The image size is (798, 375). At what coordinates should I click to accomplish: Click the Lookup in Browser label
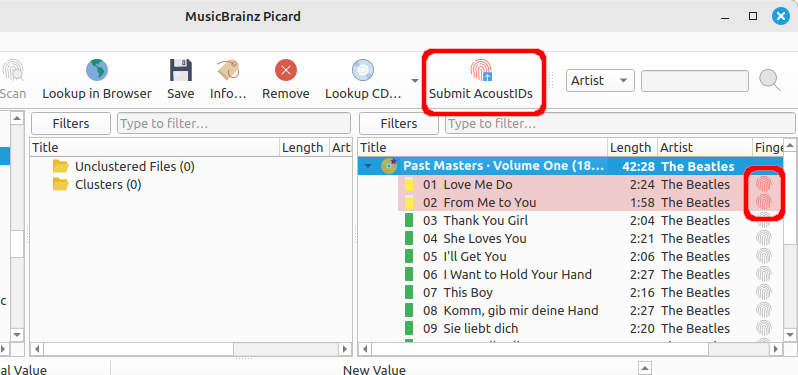point(97,94)
